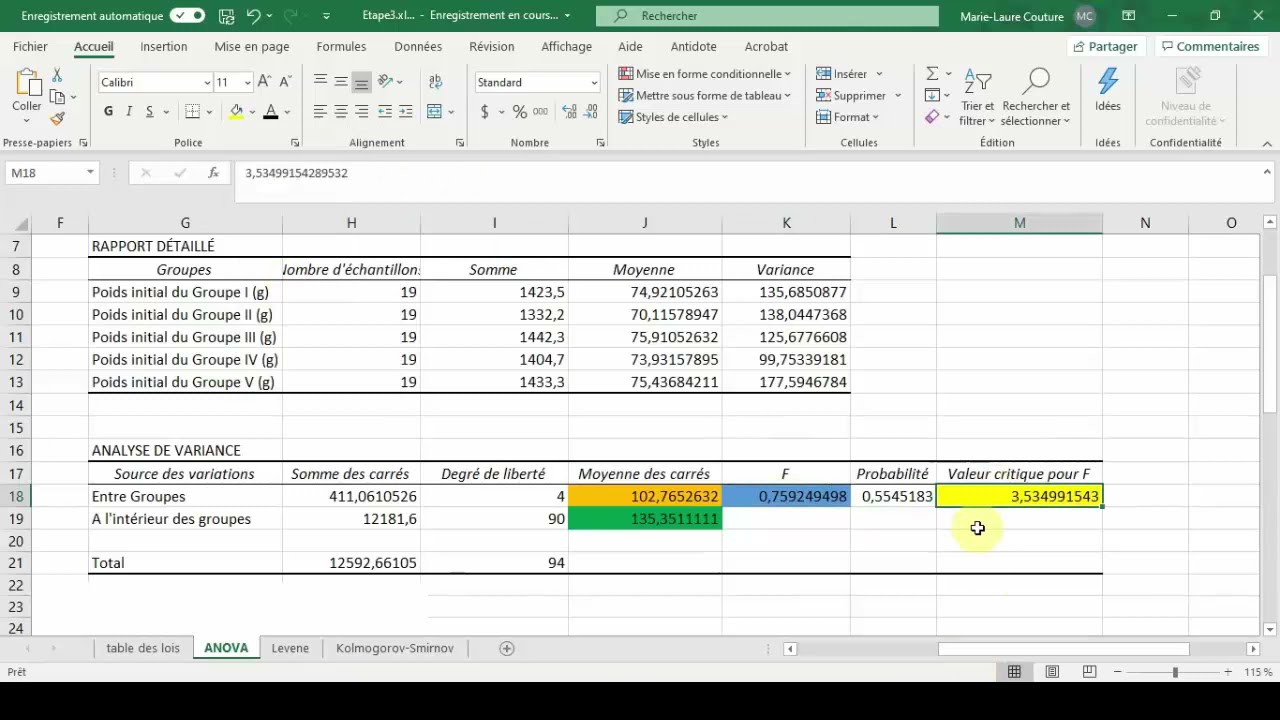The height and width of the screenshot is (720, 1280).
Task: Click the percent style icon
Action: coord(519,112)
